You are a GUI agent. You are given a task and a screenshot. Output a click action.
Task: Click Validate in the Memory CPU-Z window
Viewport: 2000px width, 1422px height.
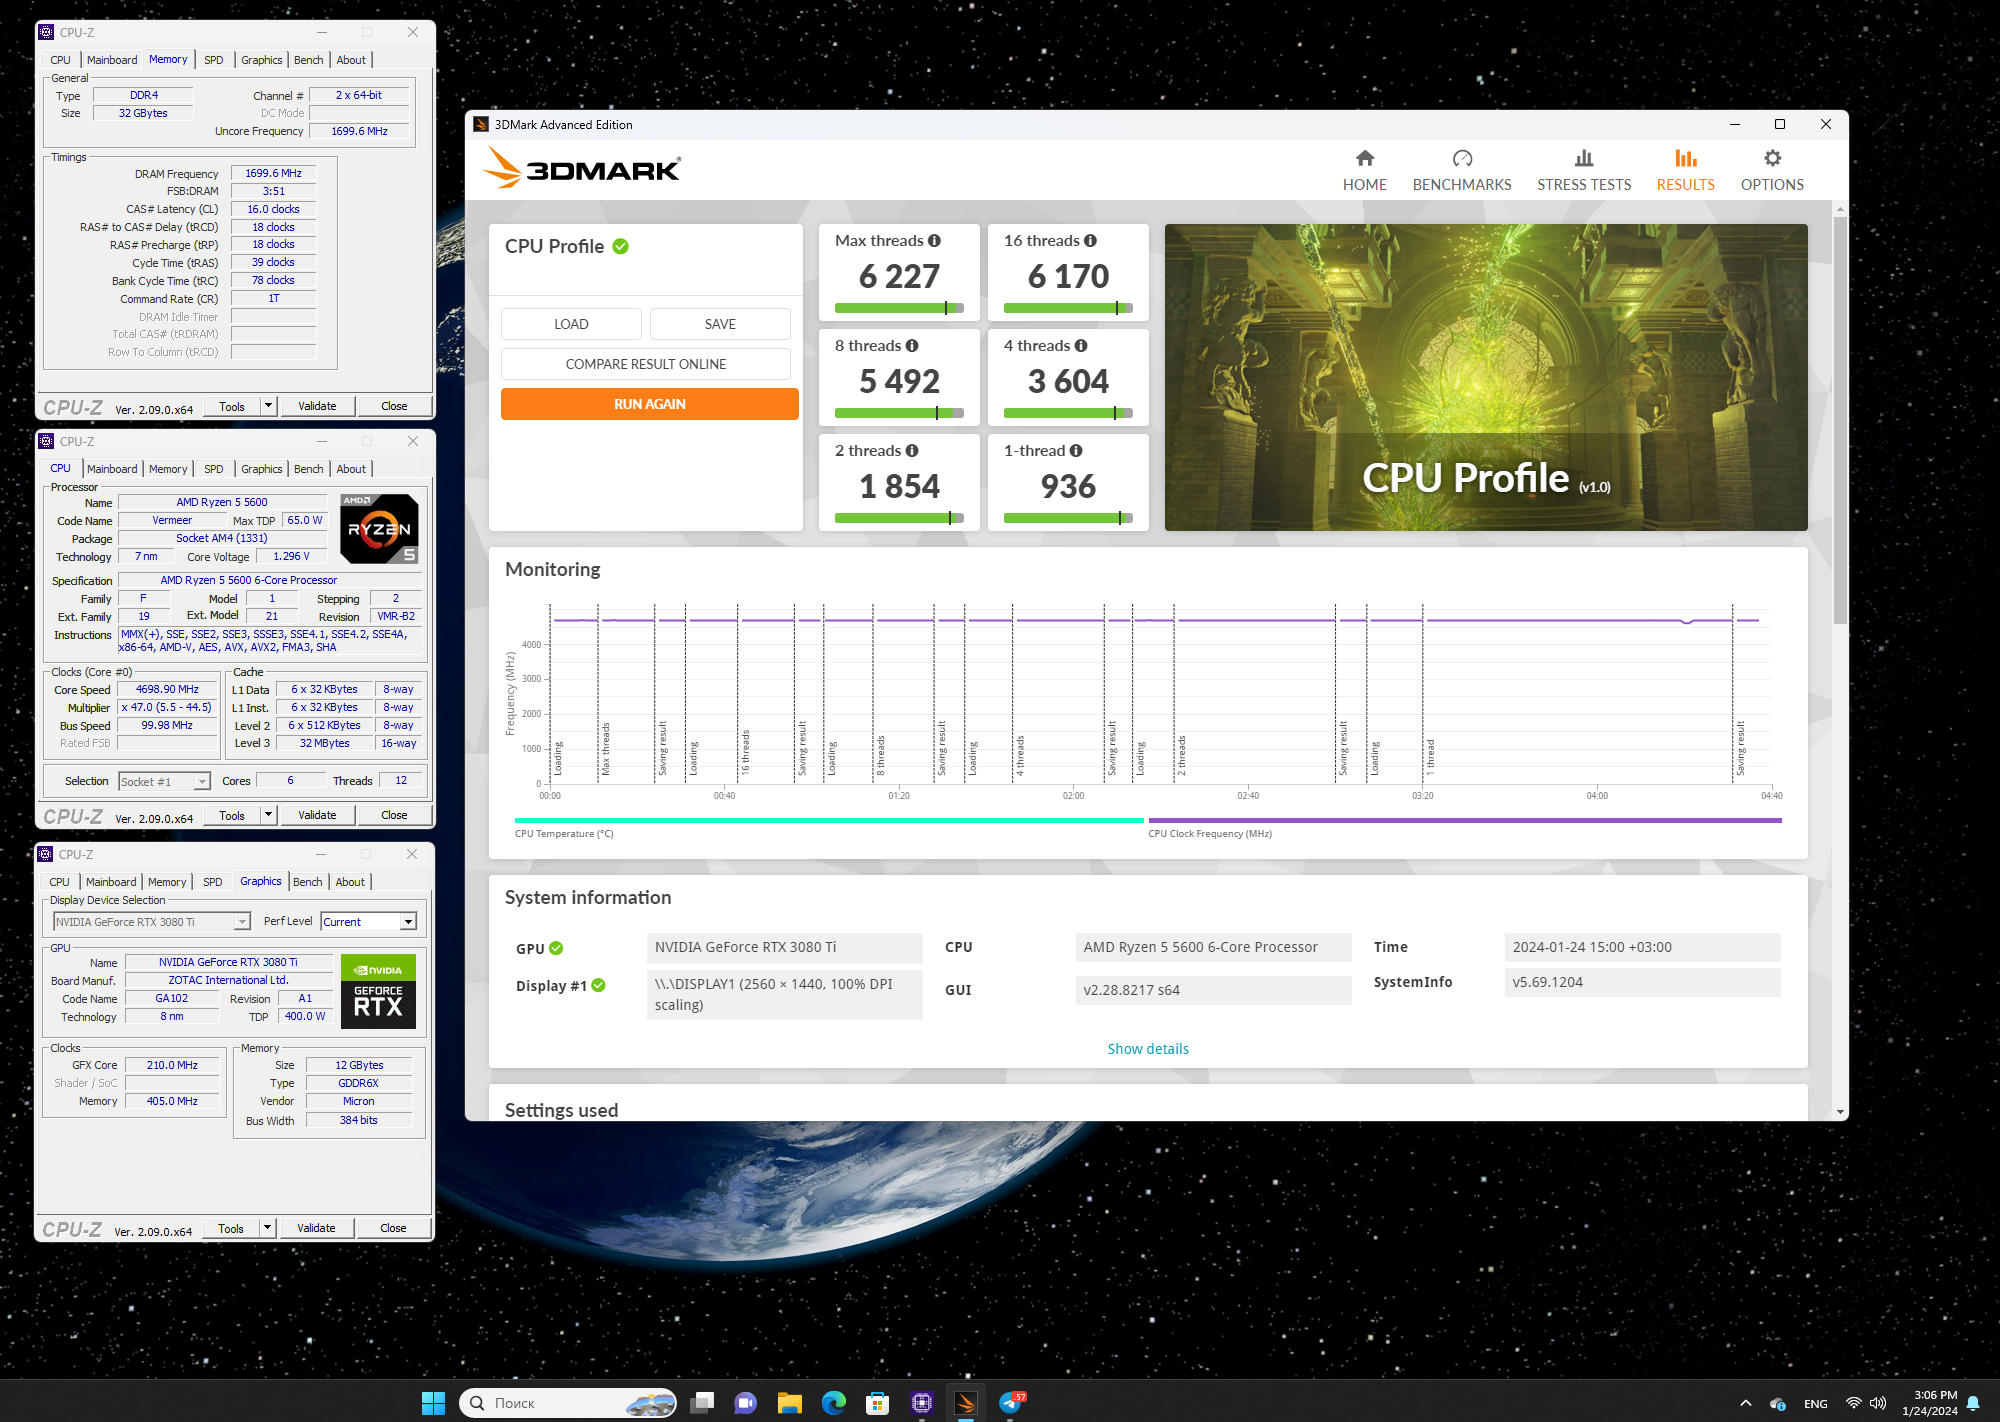point(317,406)
